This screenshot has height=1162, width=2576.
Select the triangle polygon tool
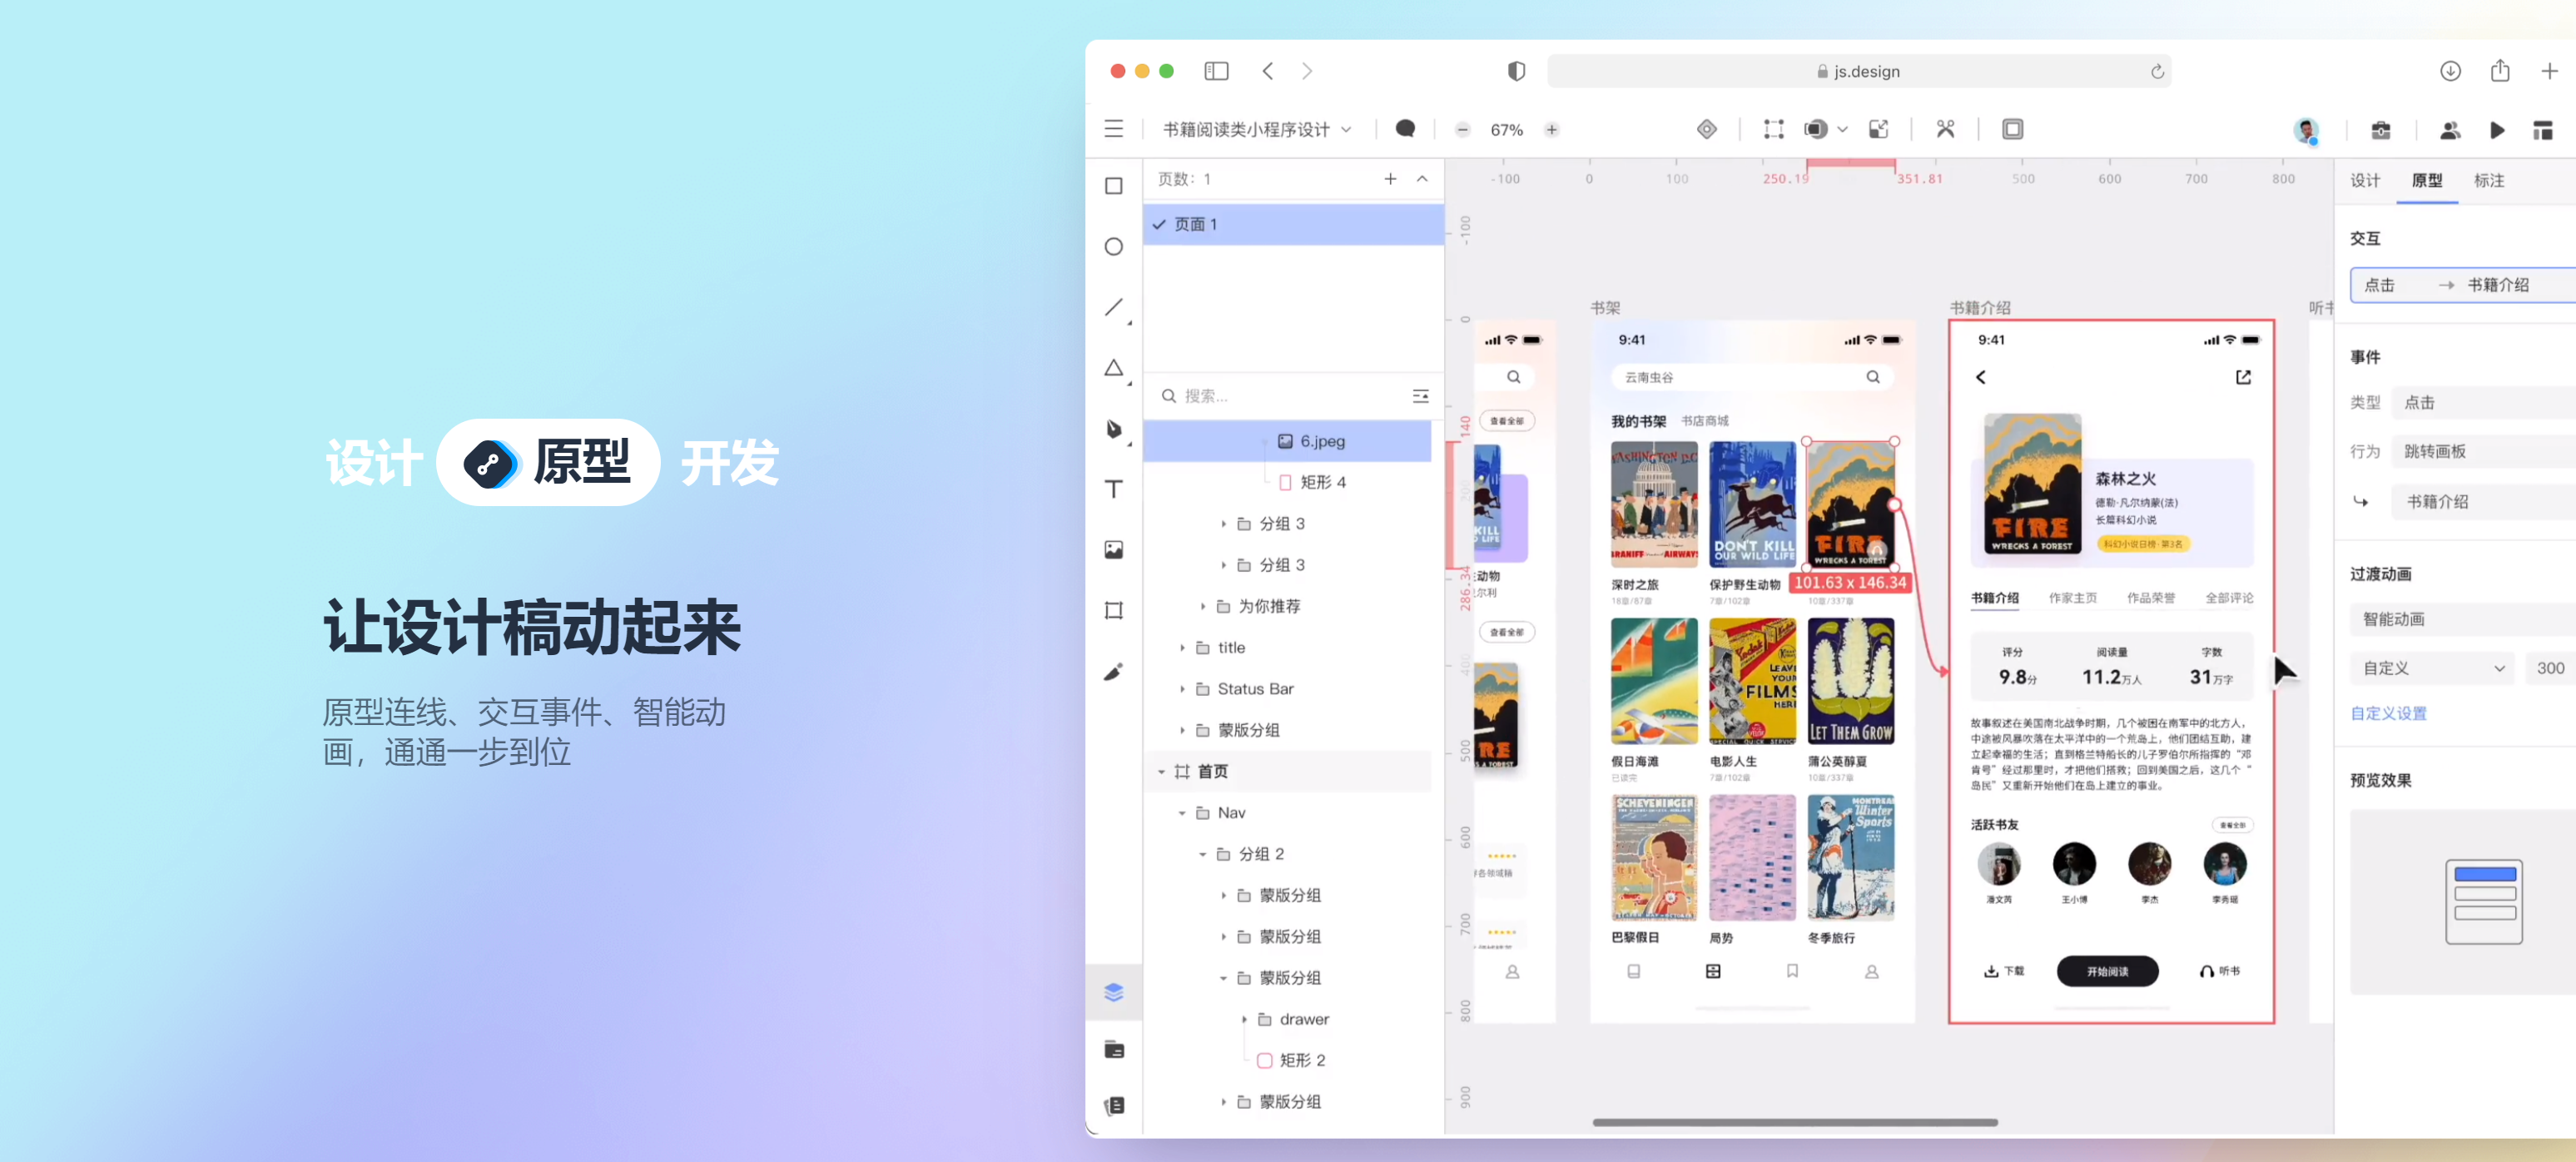(x=1113, y=368)
